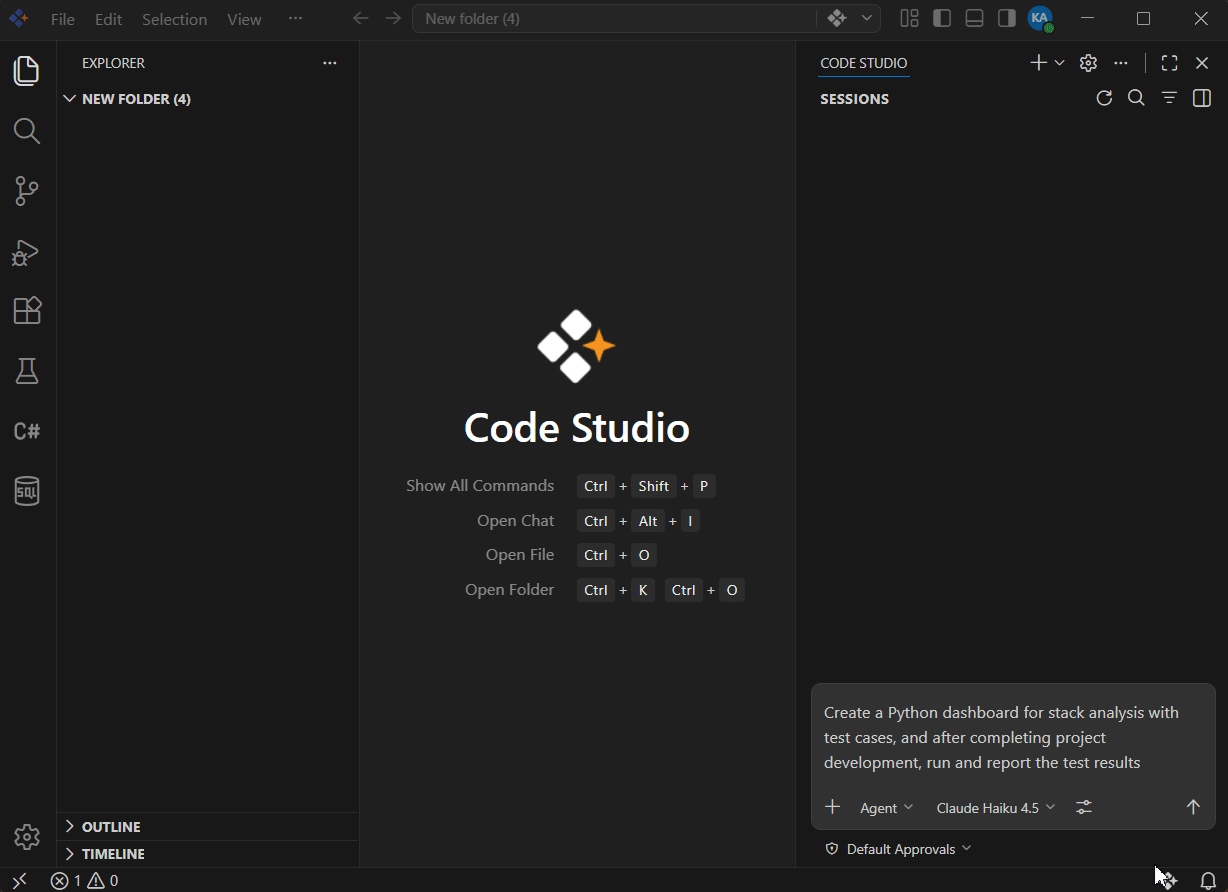Open the title bar sparkle dropdown chevron
1228x892 pixels.
pyautogui.click(x=866, y=18)
